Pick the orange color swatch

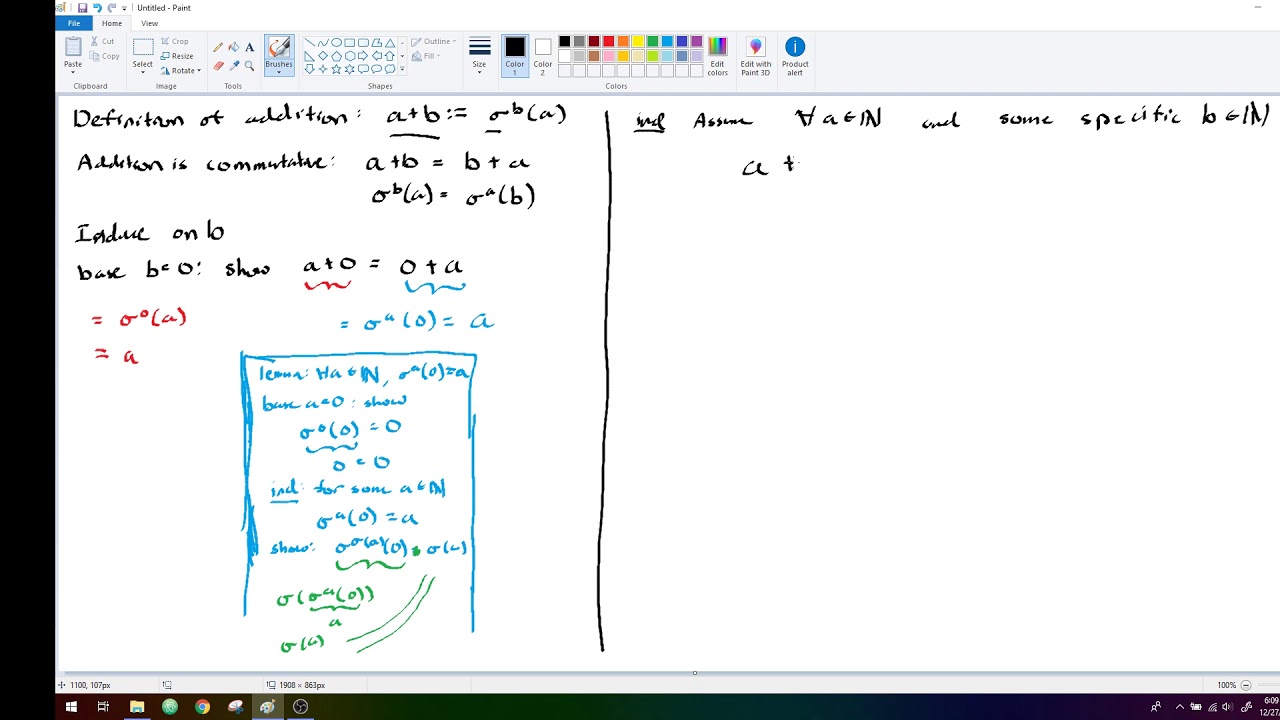pos(623,42)
